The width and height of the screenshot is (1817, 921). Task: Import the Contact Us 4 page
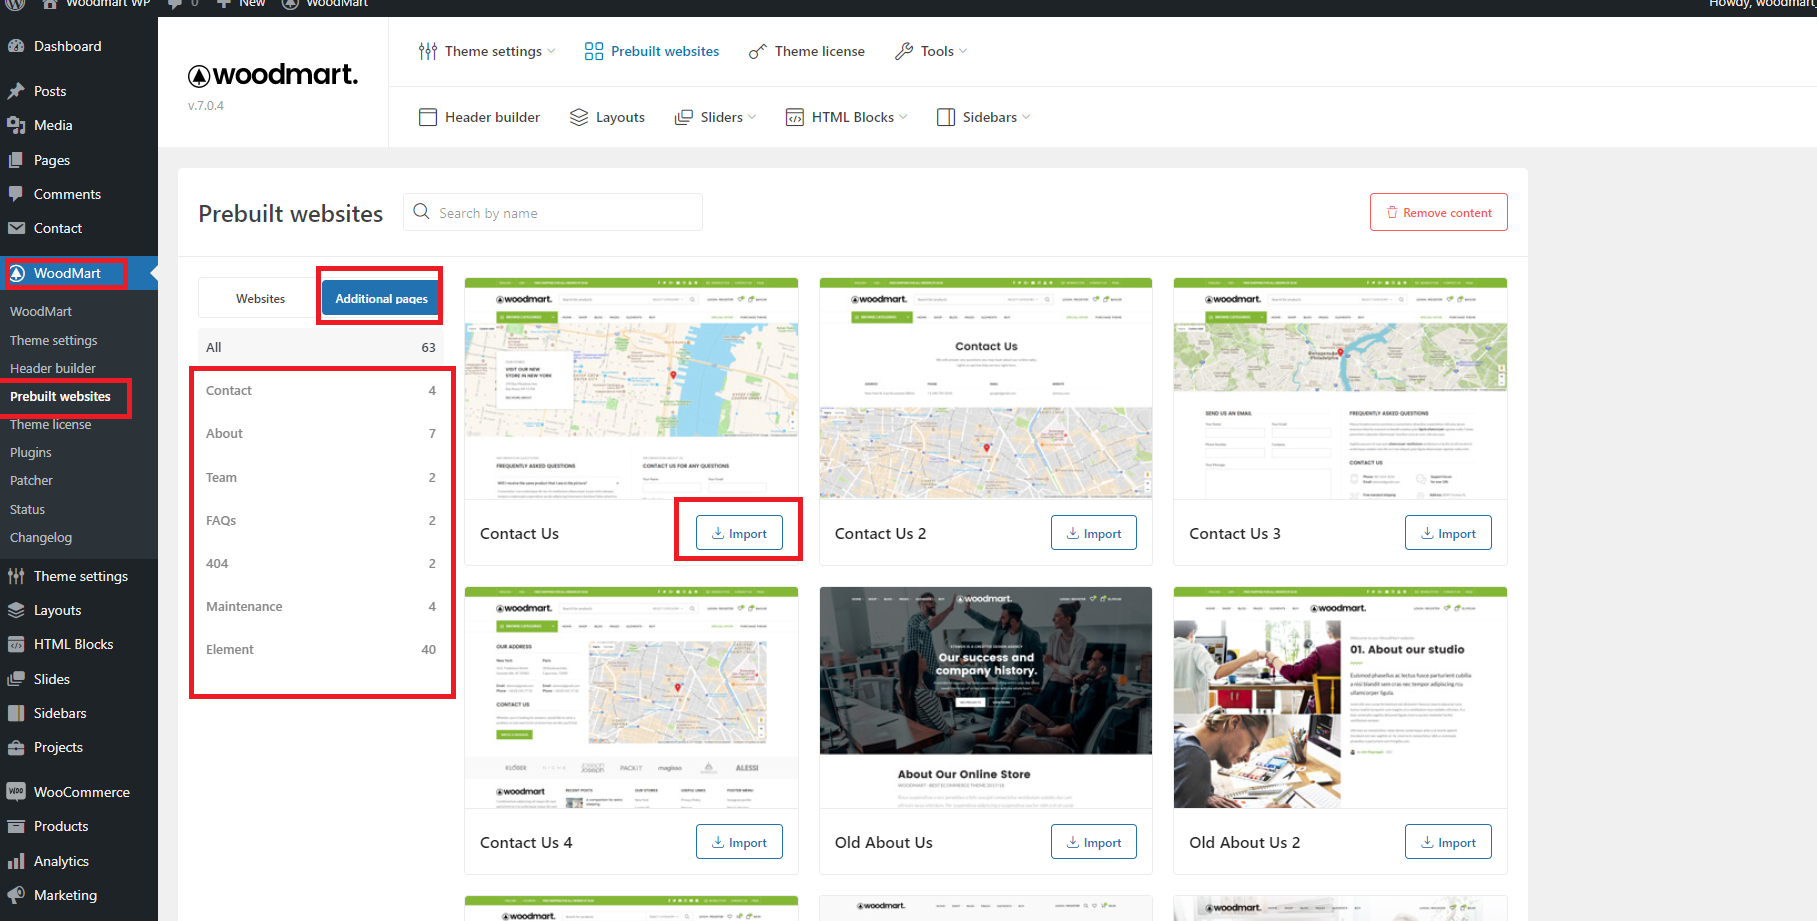pos(739,842)
